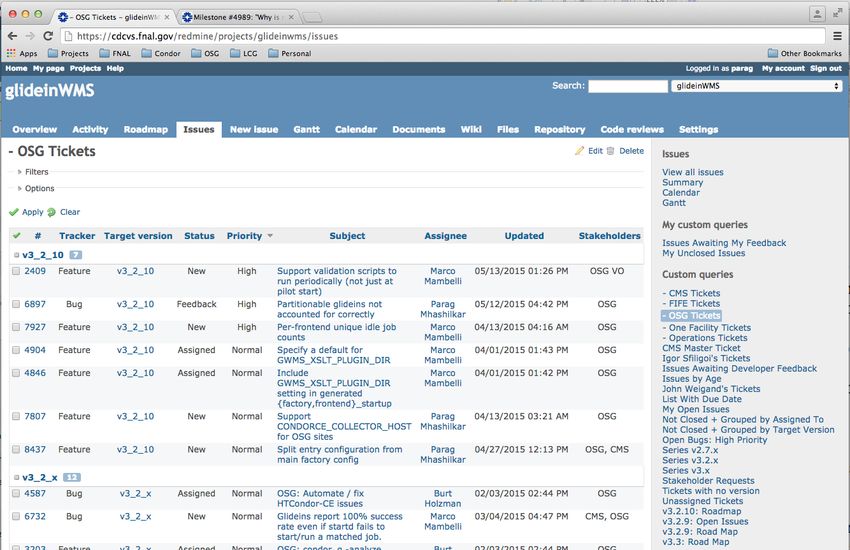Click the trash Delete query icon
The image size is (850, 550).
tap(610, 151)
